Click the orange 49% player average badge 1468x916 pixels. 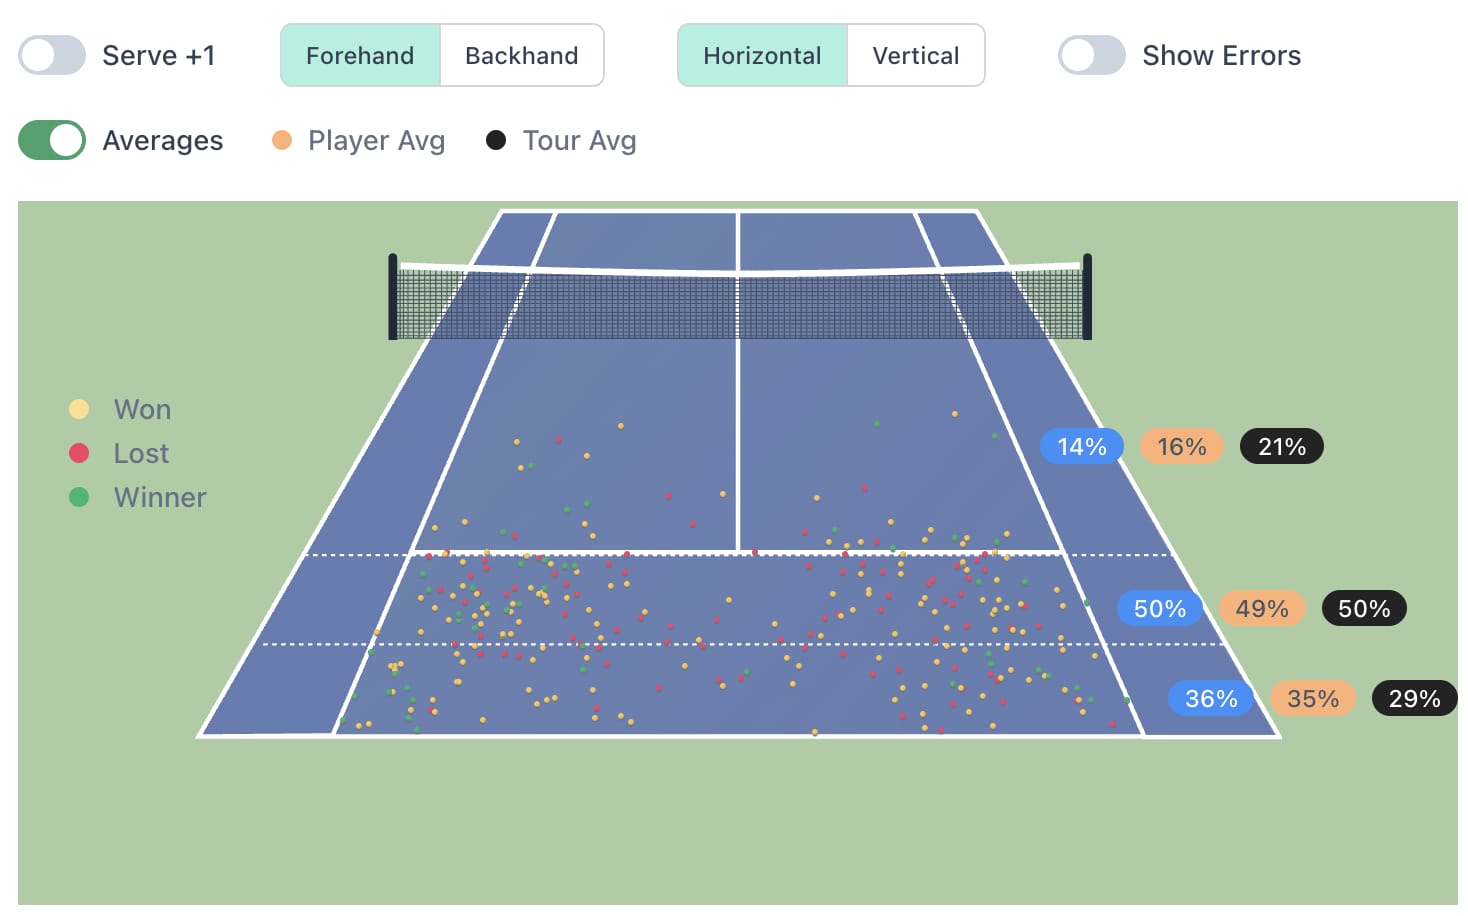[1262, 608]
